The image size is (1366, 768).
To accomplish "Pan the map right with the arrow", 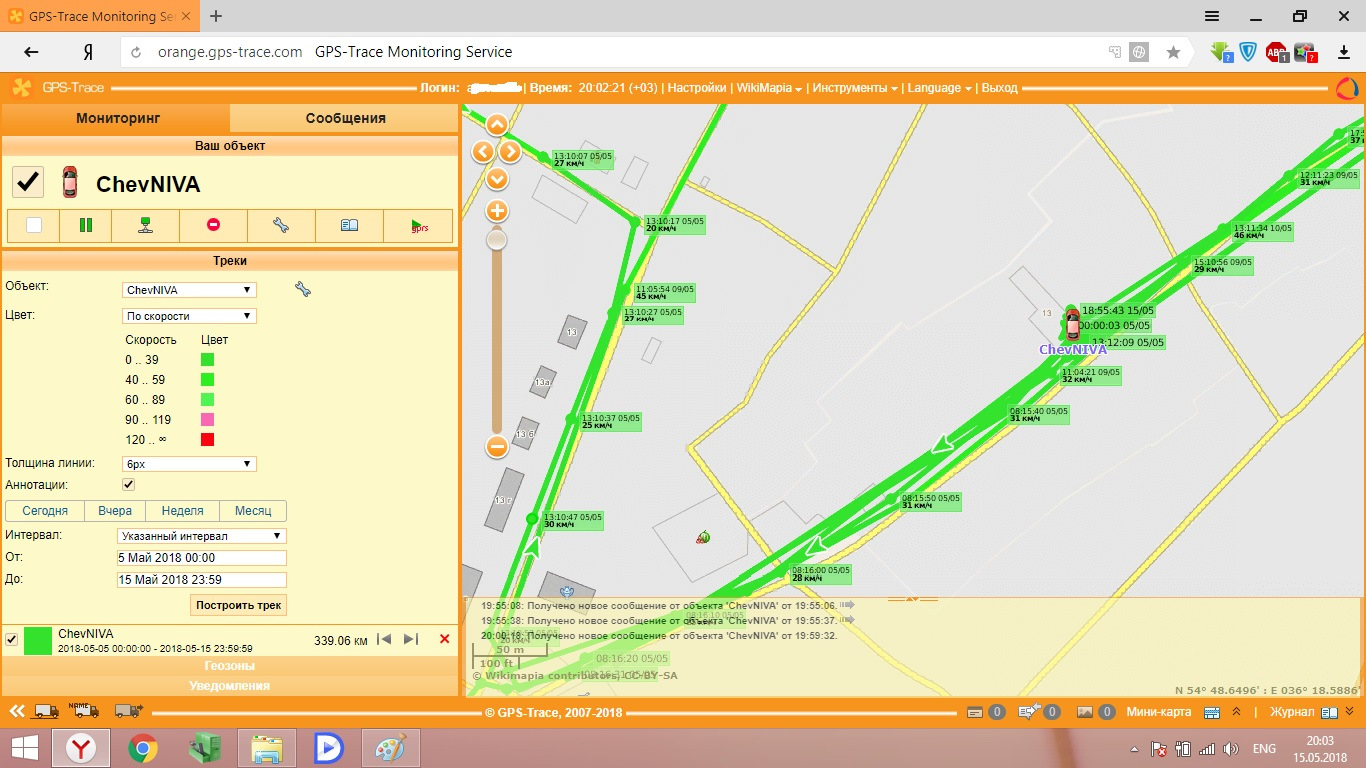I will pos(510,152).
